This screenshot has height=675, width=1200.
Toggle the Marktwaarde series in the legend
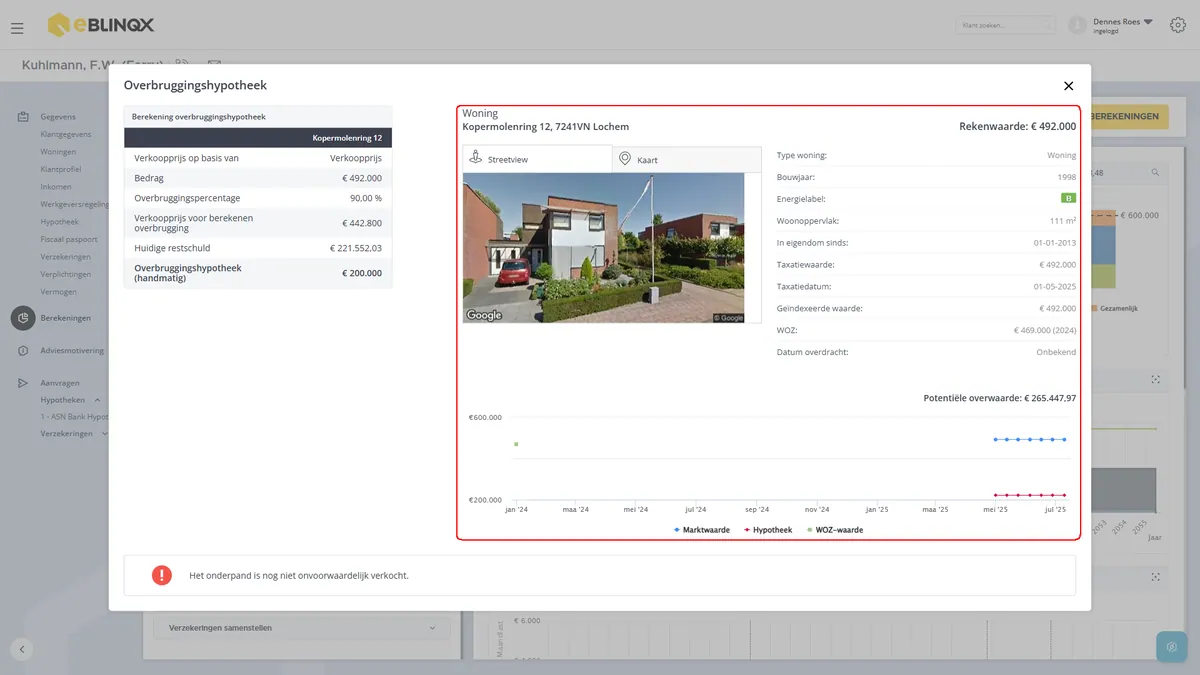pyautogui.click(x=702, y=530)
